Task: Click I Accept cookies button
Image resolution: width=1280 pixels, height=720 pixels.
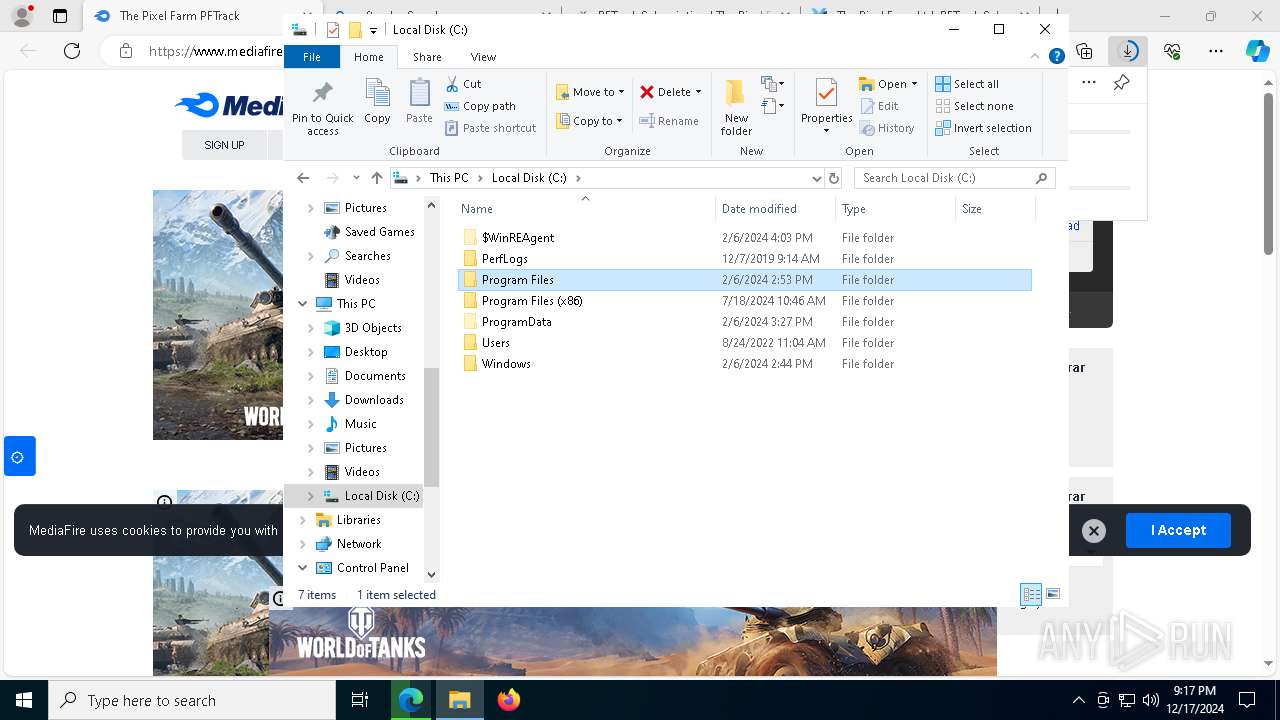Action: [x=1178, y=530]
